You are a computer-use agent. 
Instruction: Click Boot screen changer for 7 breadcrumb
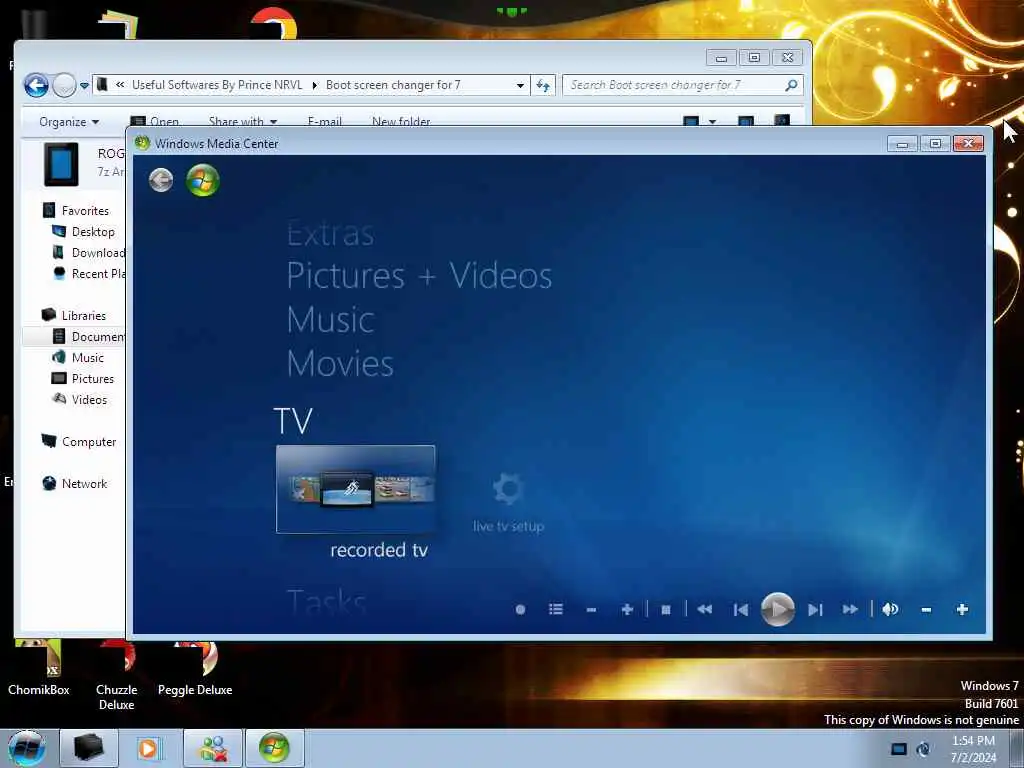click(x=393, y=85)
